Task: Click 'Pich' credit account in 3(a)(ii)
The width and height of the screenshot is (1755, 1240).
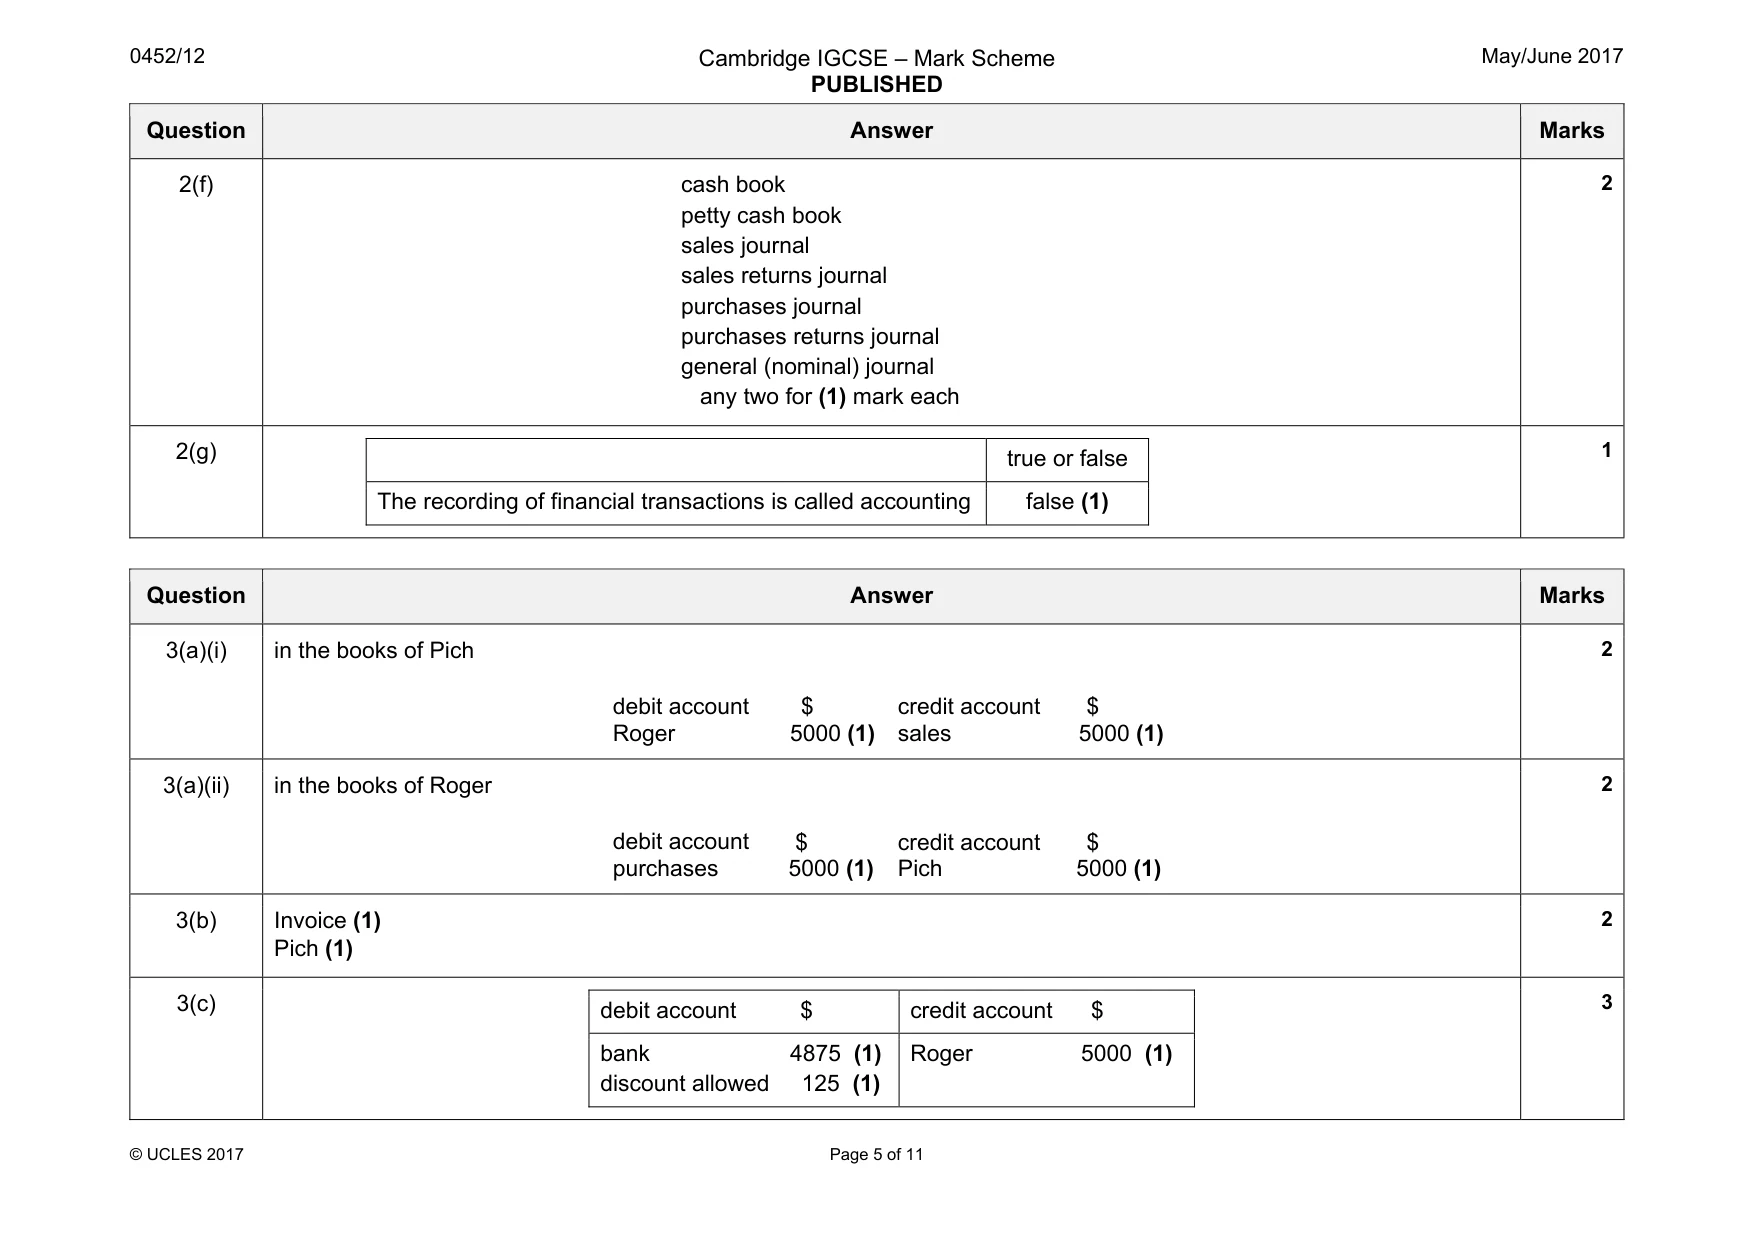Action: click(x=920, y=869)
